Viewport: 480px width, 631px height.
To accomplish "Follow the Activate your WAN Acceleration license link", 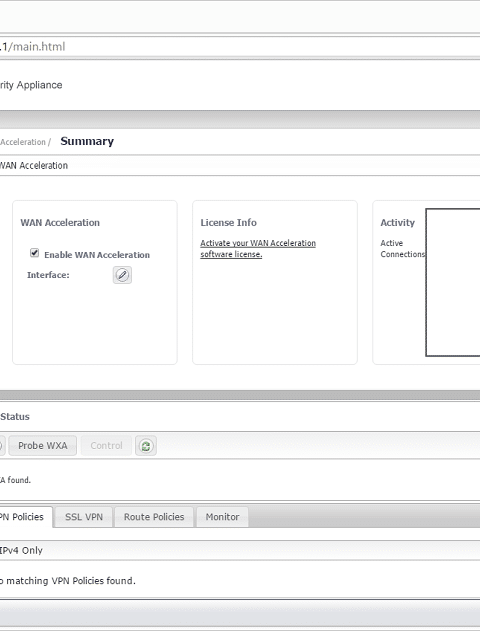I will pos(258,249).
